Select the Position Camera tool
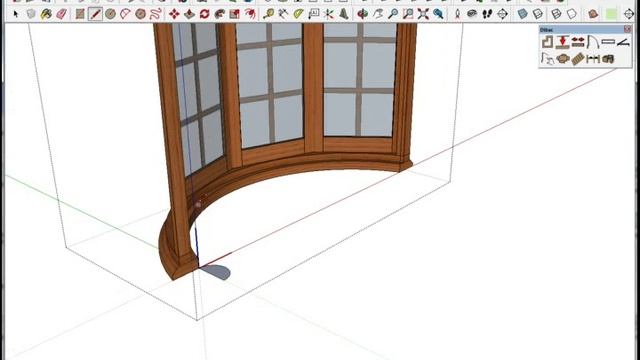Image resolution: width=640 pixels, height=360 pixels. [457, 14]
